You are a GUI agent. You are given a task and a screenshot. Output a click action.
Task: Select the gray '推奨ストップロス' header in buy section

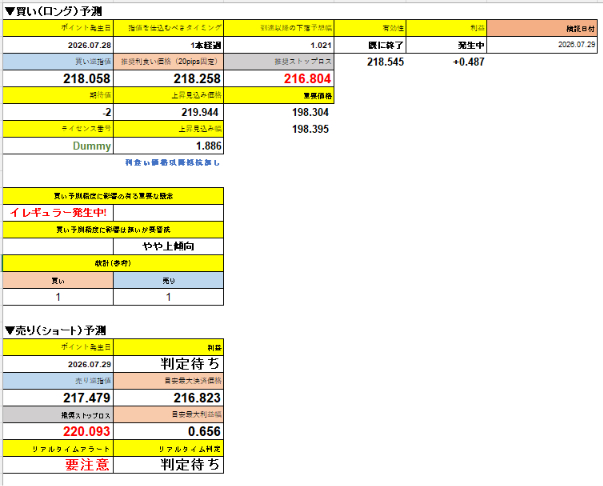[279, 62]
